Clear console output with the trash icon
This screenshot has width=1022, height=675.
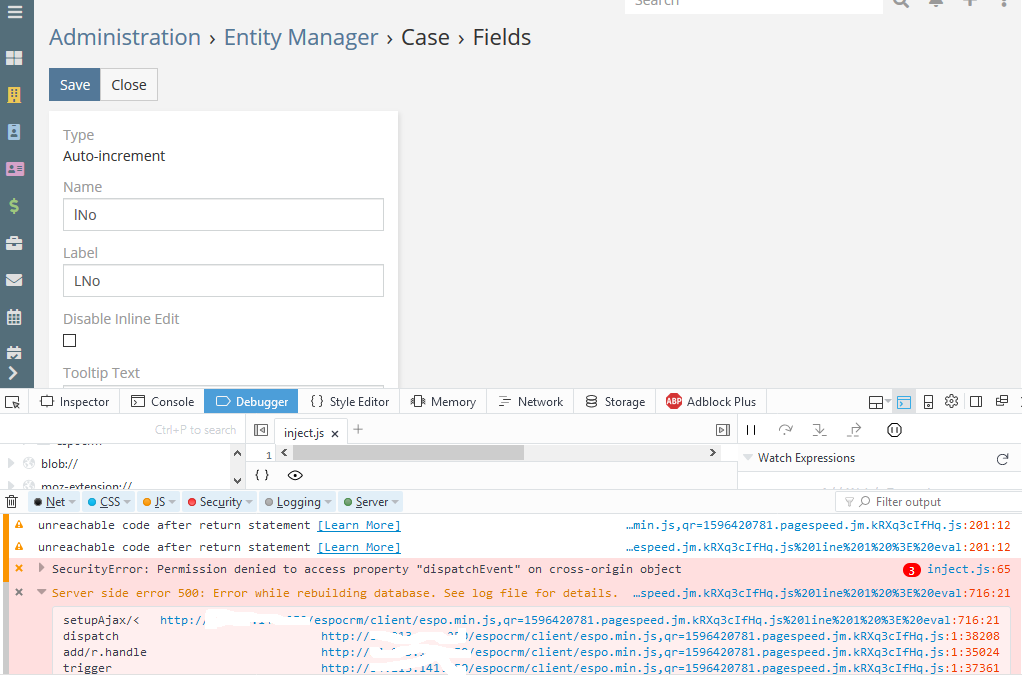pos(12,502)
